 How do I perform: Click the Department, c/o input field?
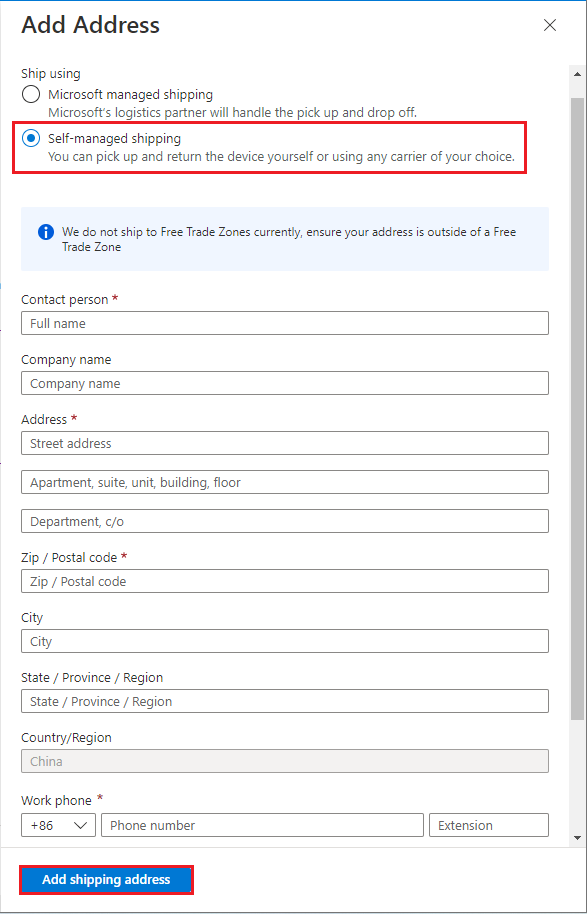(284, 521)
